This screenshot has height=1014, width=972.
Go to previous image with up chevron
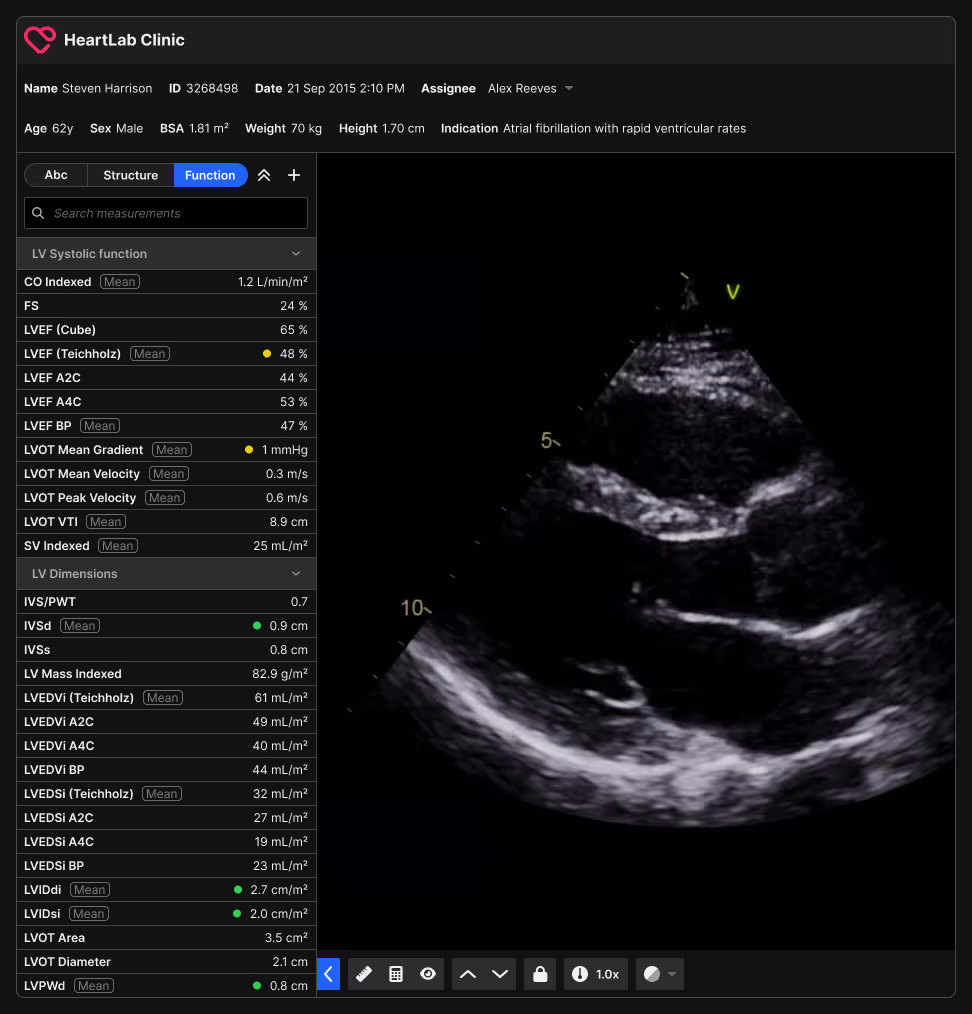[468, 974]
